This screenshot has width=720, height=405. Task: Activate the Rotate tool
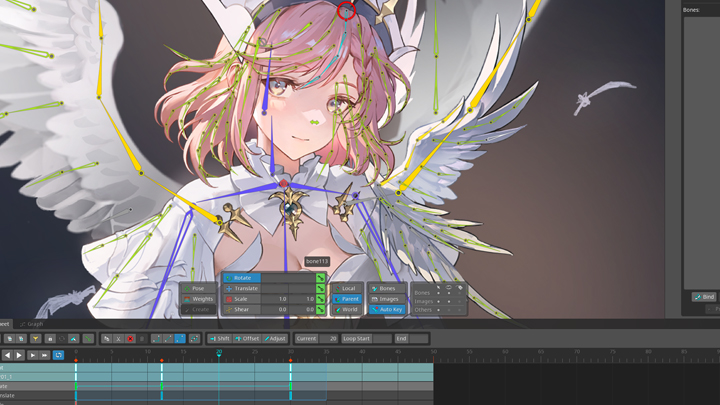[242, 278]
